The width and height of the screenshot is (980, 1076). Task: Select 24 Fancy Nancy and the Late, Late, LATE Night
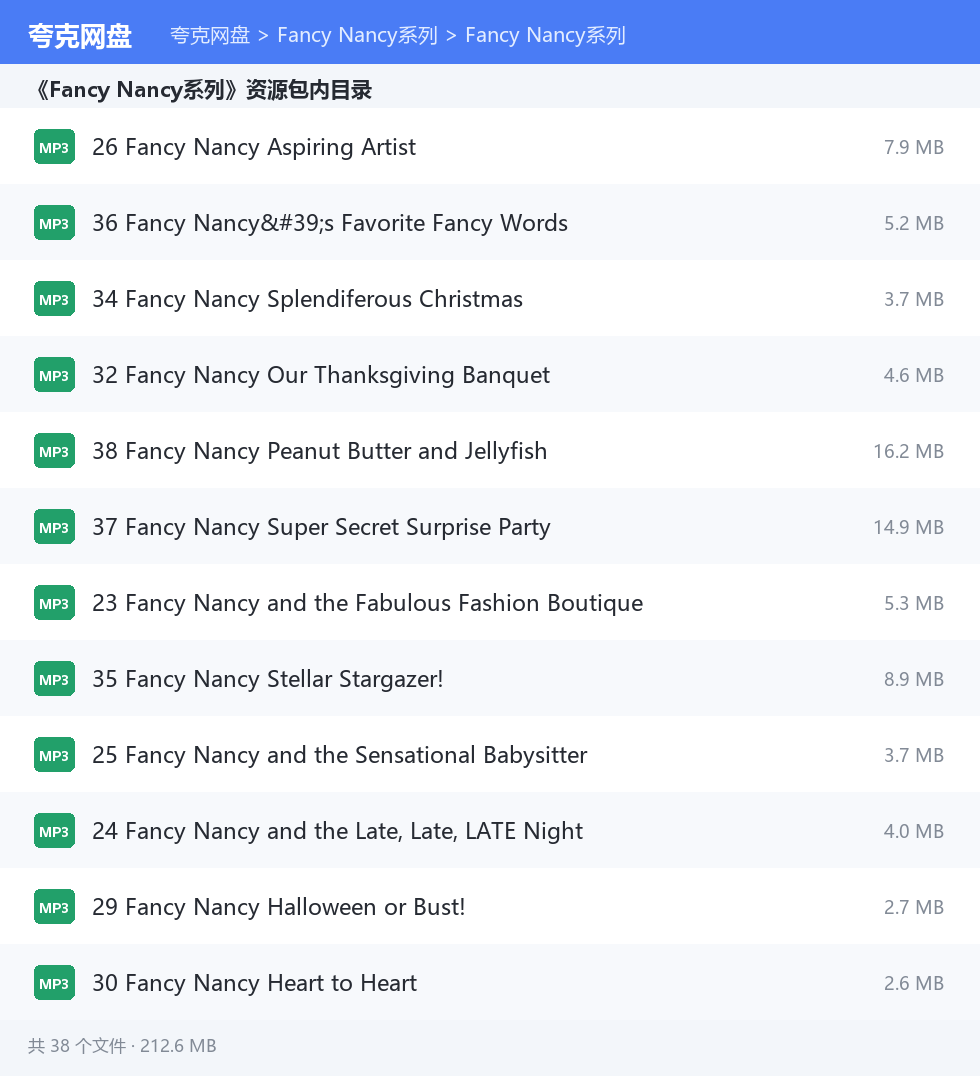click(x=338, y=831)
